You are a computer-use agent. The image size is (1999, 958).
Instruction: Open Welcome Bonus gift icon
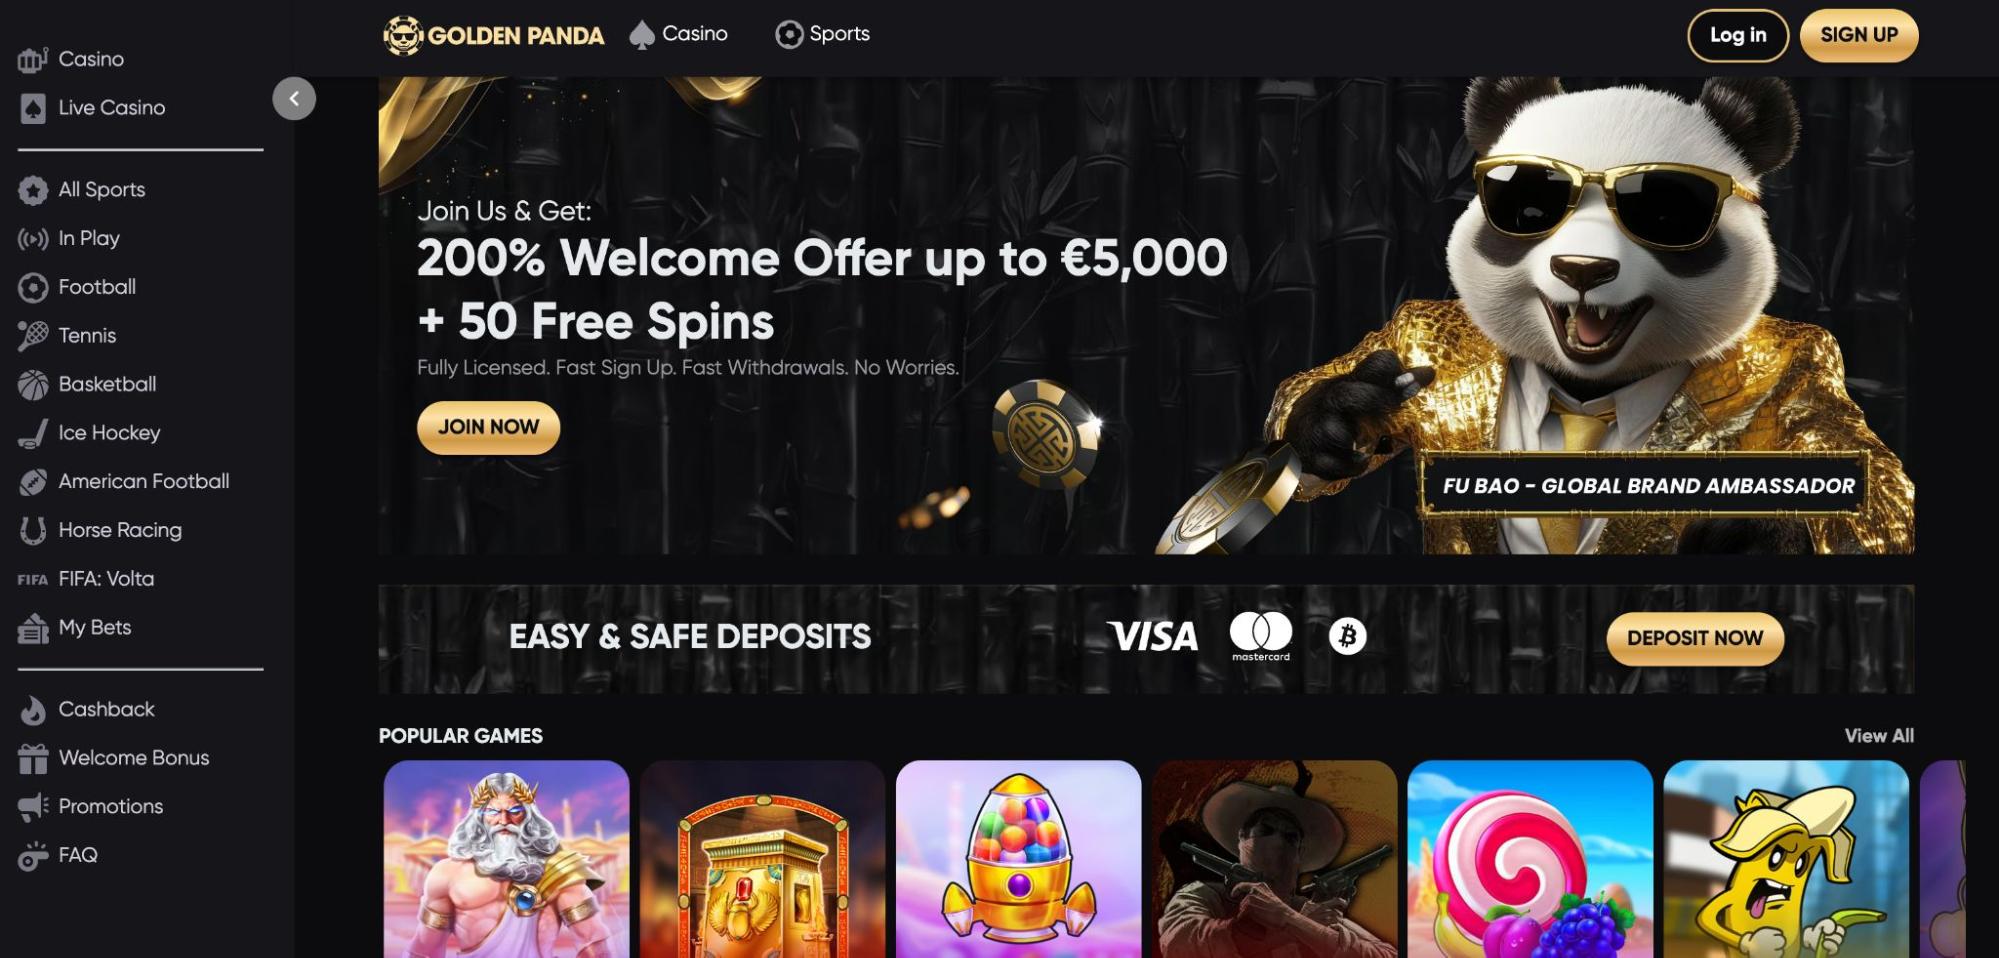click(33, 758)
